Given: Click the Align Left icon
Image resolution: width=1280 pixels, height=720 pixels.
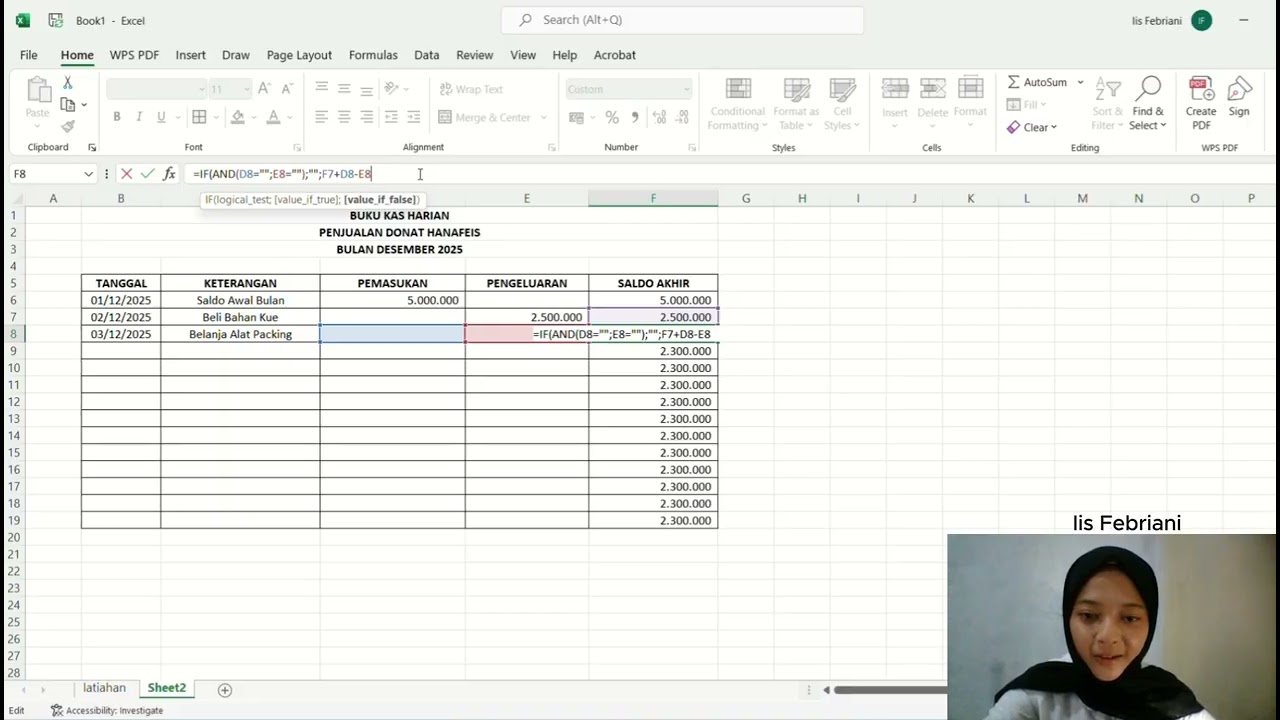Looking at the screenshot, I should pyautogui.click(x=321, y=117).
